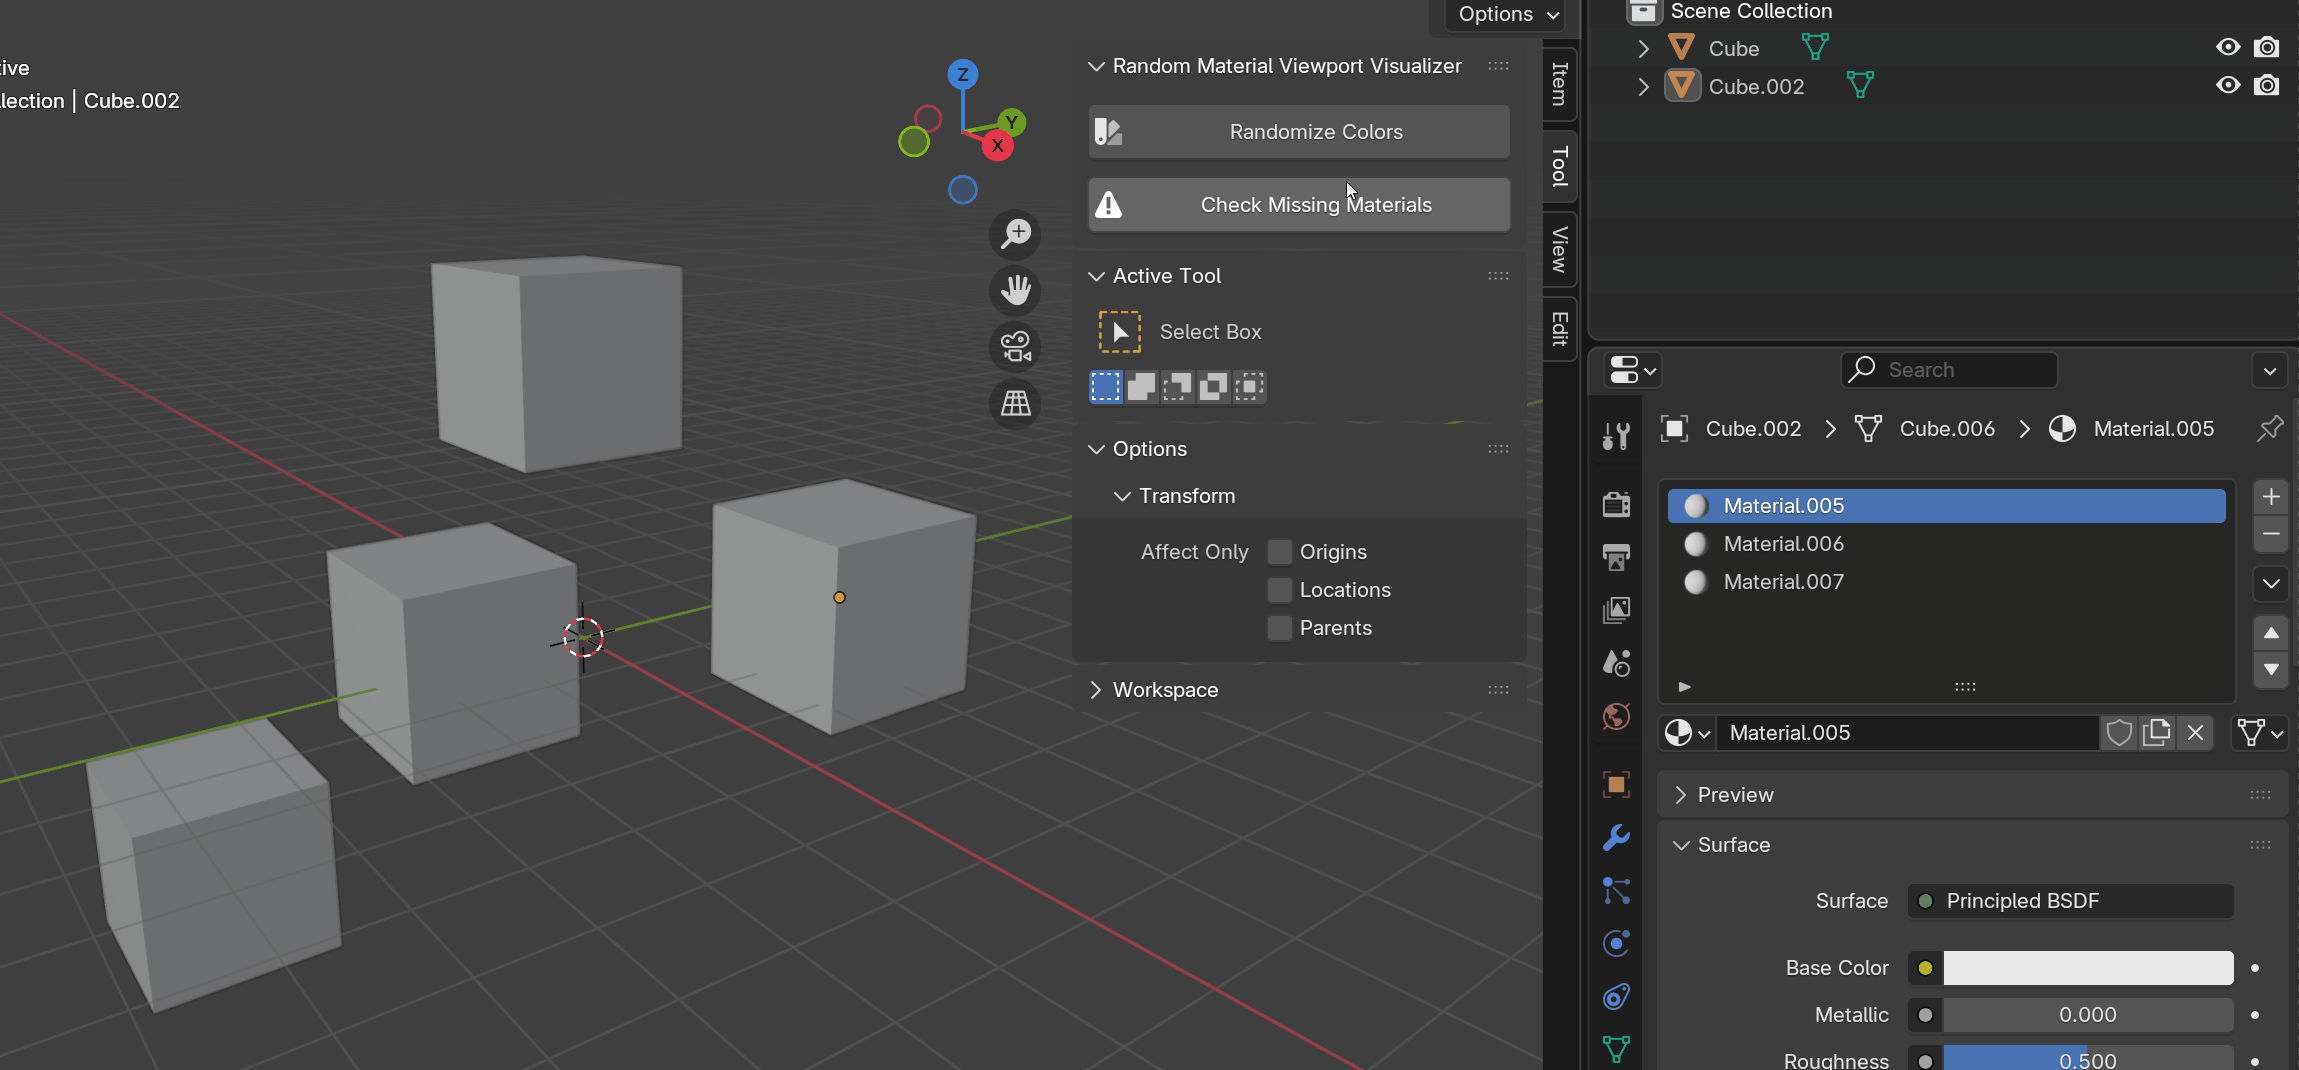Switch perspective/orthographic grid icon
Screen dimensions: 2299x1070
pyautogui.click(x=1016, y=403)
